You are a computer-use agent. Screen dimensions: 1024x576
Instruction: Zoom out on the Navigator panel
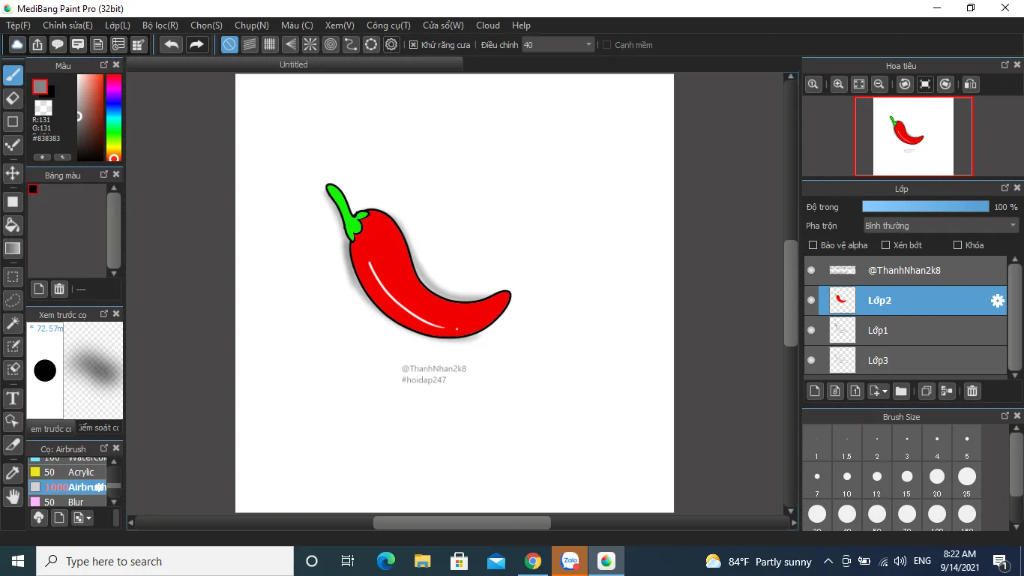[879, 84]
